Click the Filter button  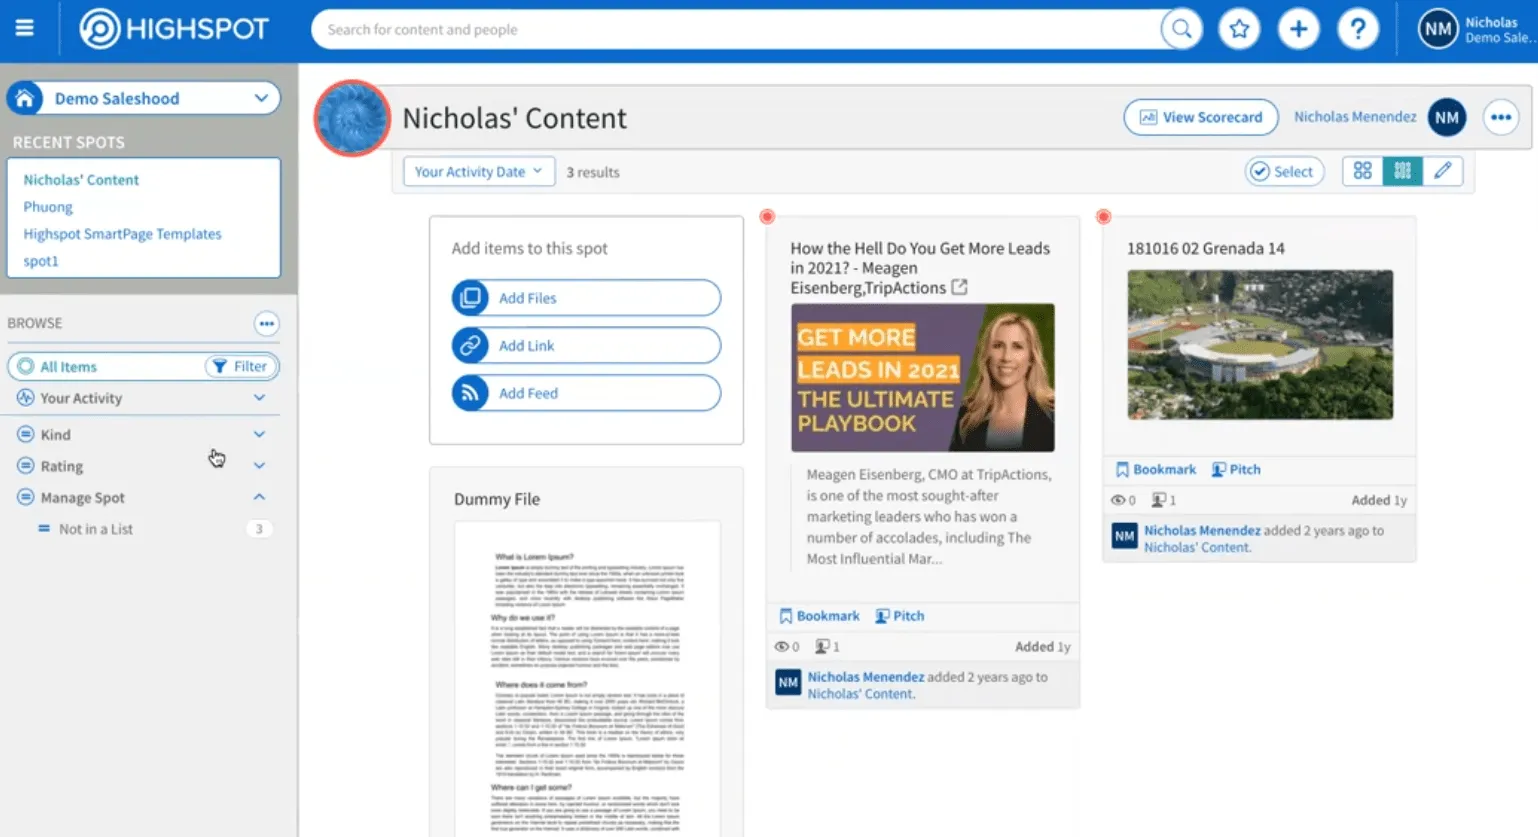tap(240, 366)
